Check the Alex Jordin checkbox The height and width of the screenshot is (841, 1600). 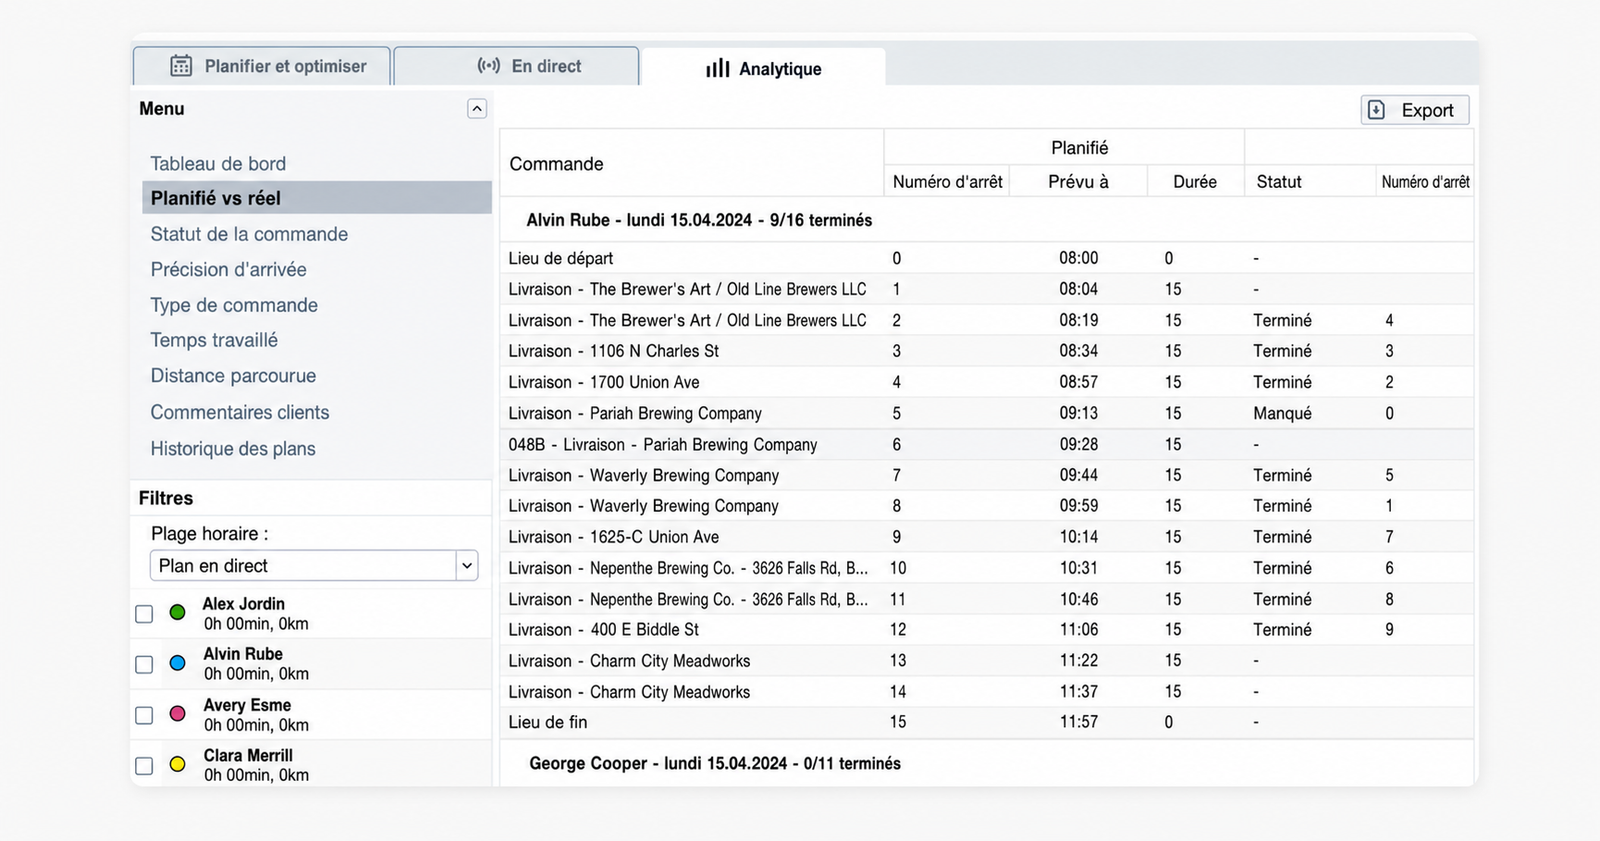pos(144,614)
